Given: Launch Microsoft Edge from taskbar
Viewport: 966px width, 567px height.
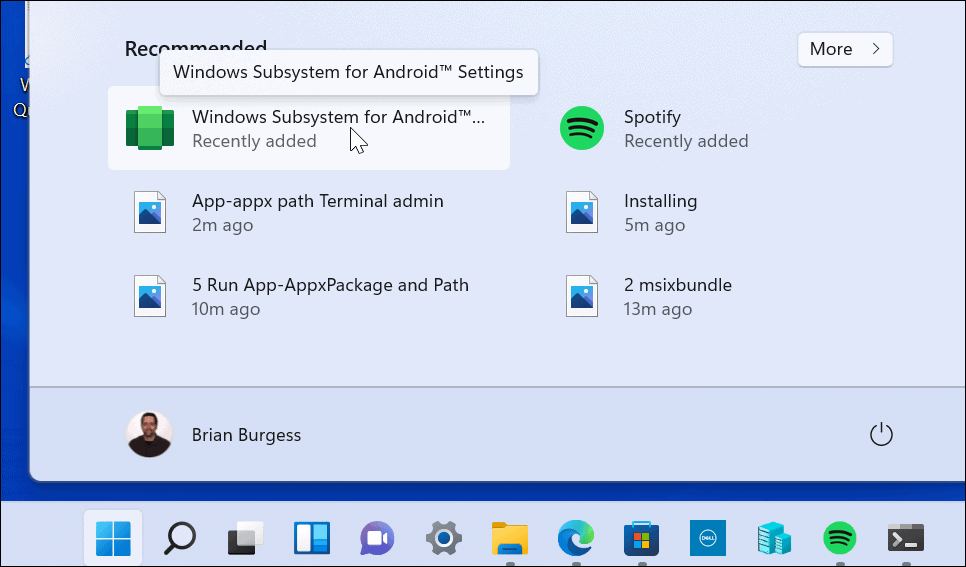Looking at the screenshot, I should click(575, 539).
